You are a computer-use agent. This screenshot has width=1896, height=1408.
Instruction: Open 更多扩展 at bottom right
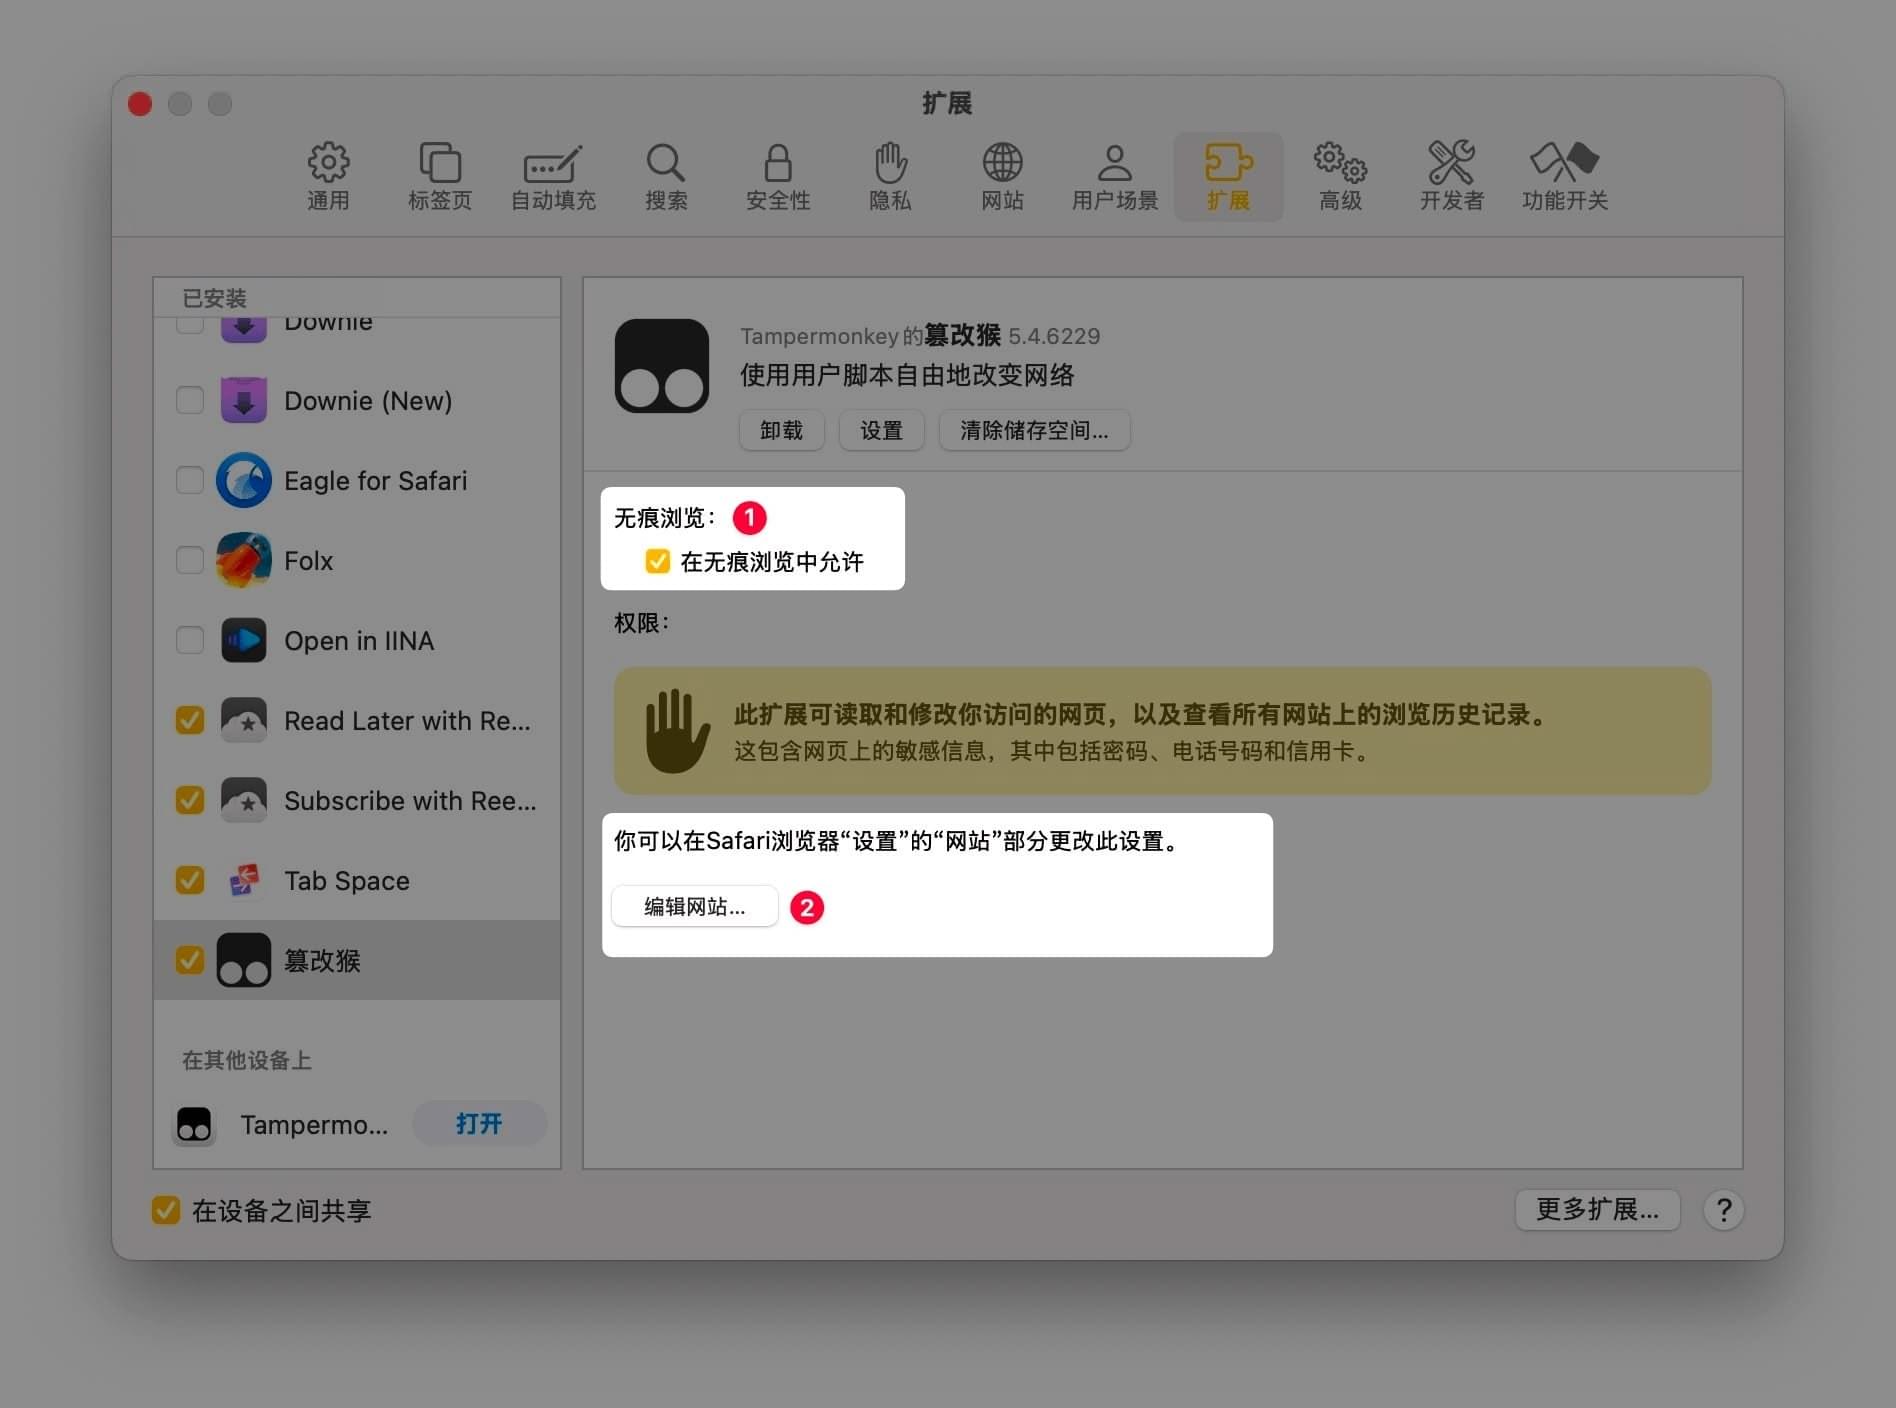point(1597,1210)
